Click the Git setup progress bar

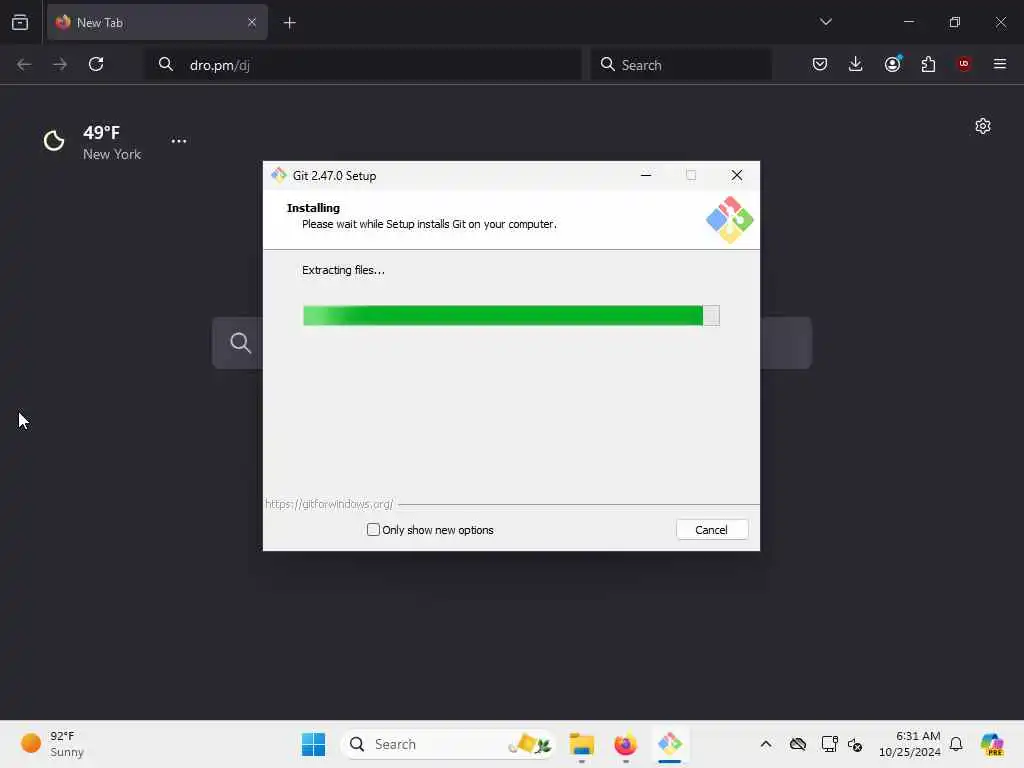click(511, 315)
